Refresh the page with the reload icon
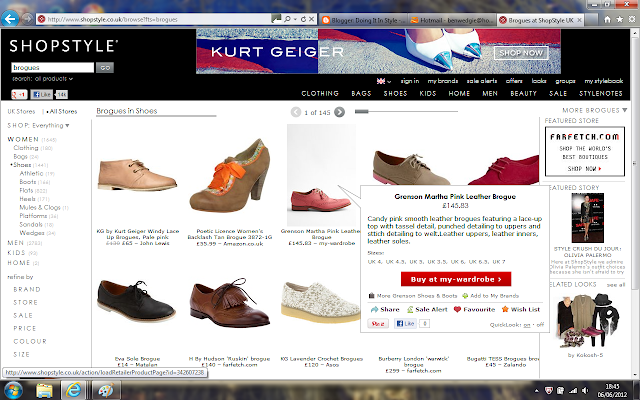640x400 pixels. point(303,19)
